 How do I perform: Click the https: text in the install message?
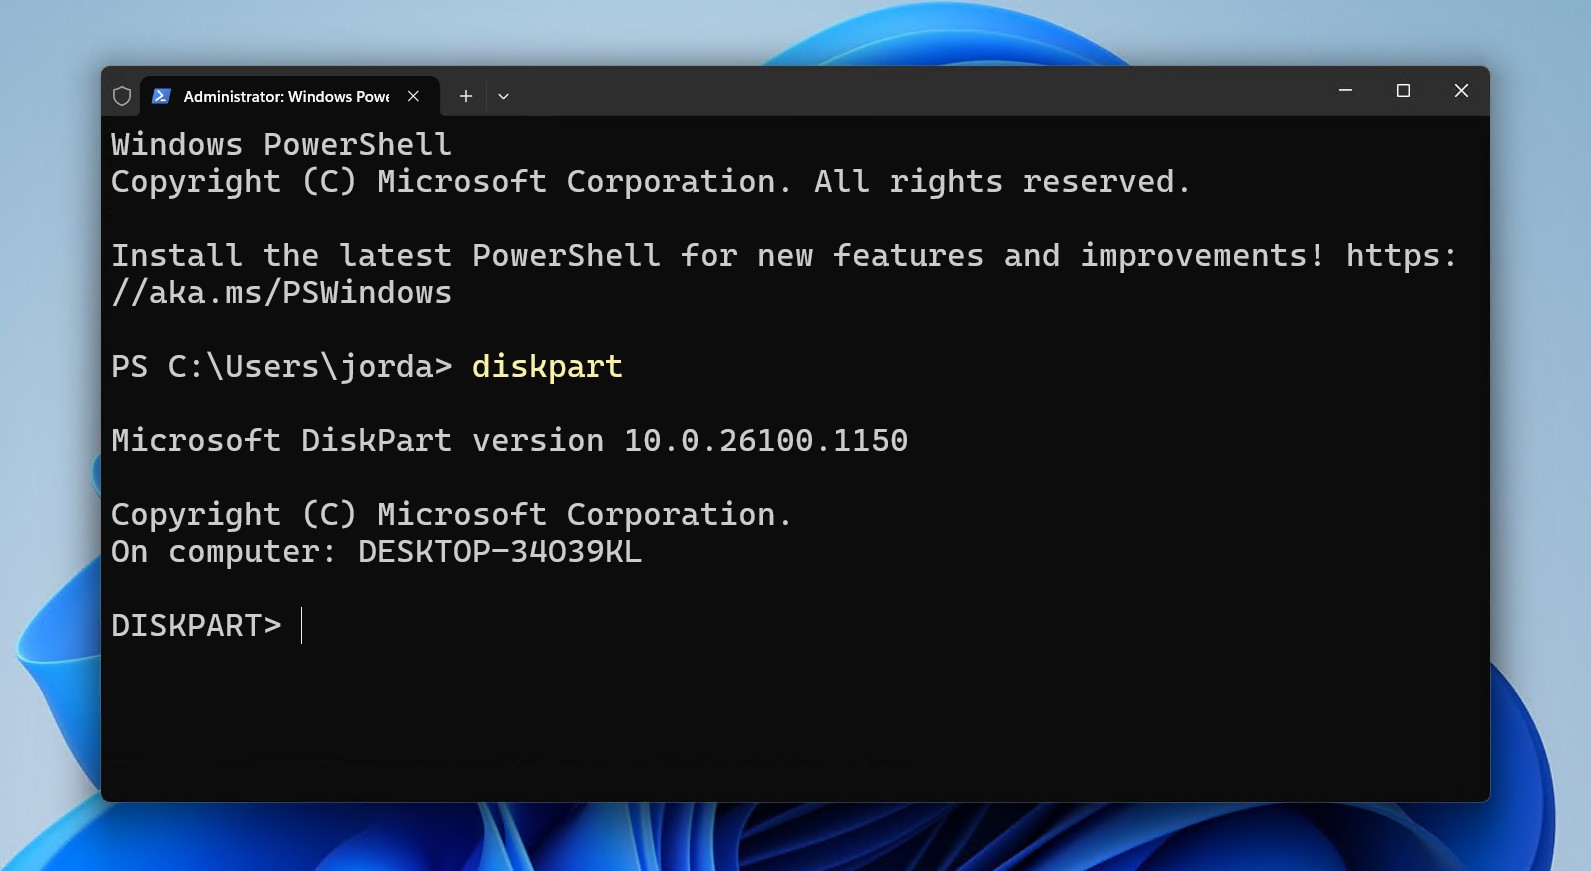[1400, 256]
